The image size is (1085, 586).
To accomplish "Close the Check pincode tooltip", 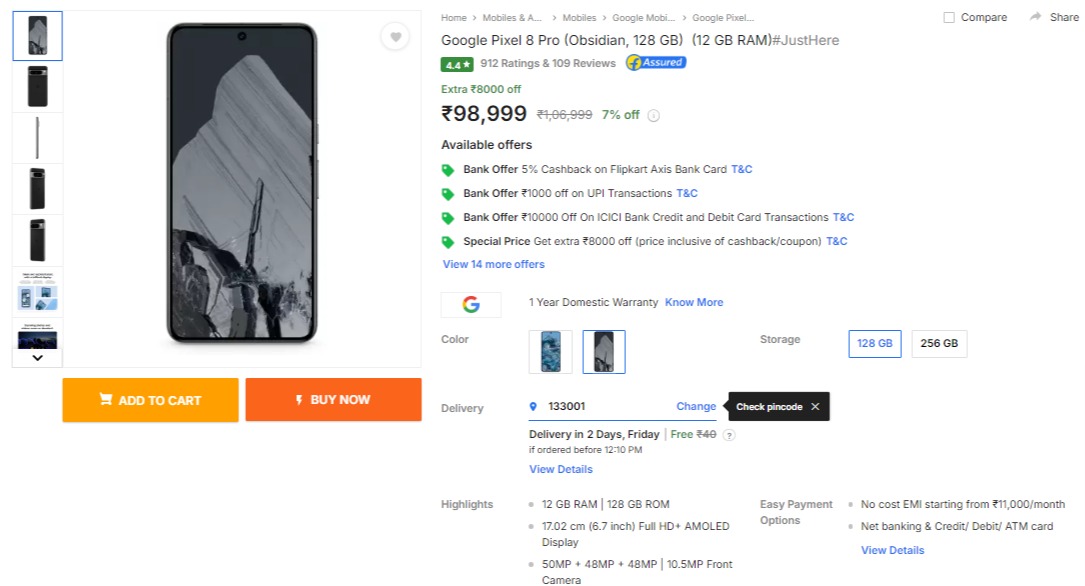I will (x=815, y=407).
